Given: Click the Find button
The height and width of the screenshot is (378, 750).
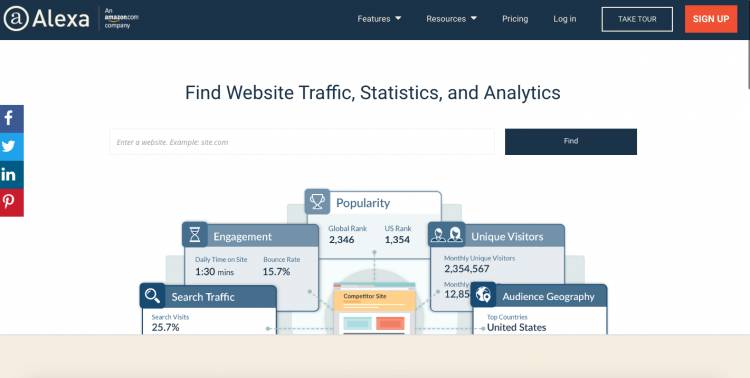Looking at the screenshot, I should [x=571, y=142].
